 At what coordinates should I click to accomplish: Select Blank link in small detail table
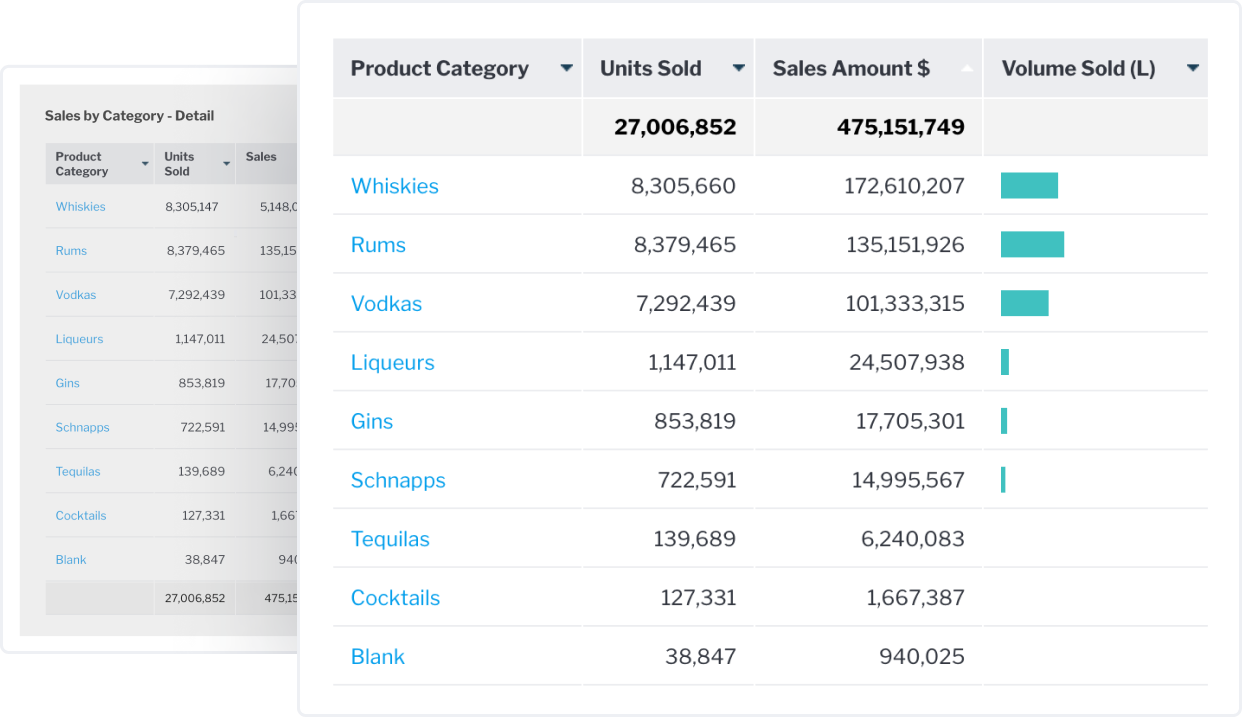[x=71, y=560]
